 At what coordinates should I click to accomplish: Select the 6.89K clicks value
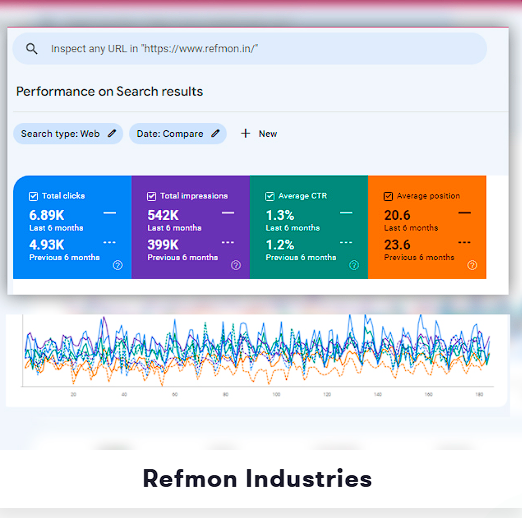(x=47, y=215)
